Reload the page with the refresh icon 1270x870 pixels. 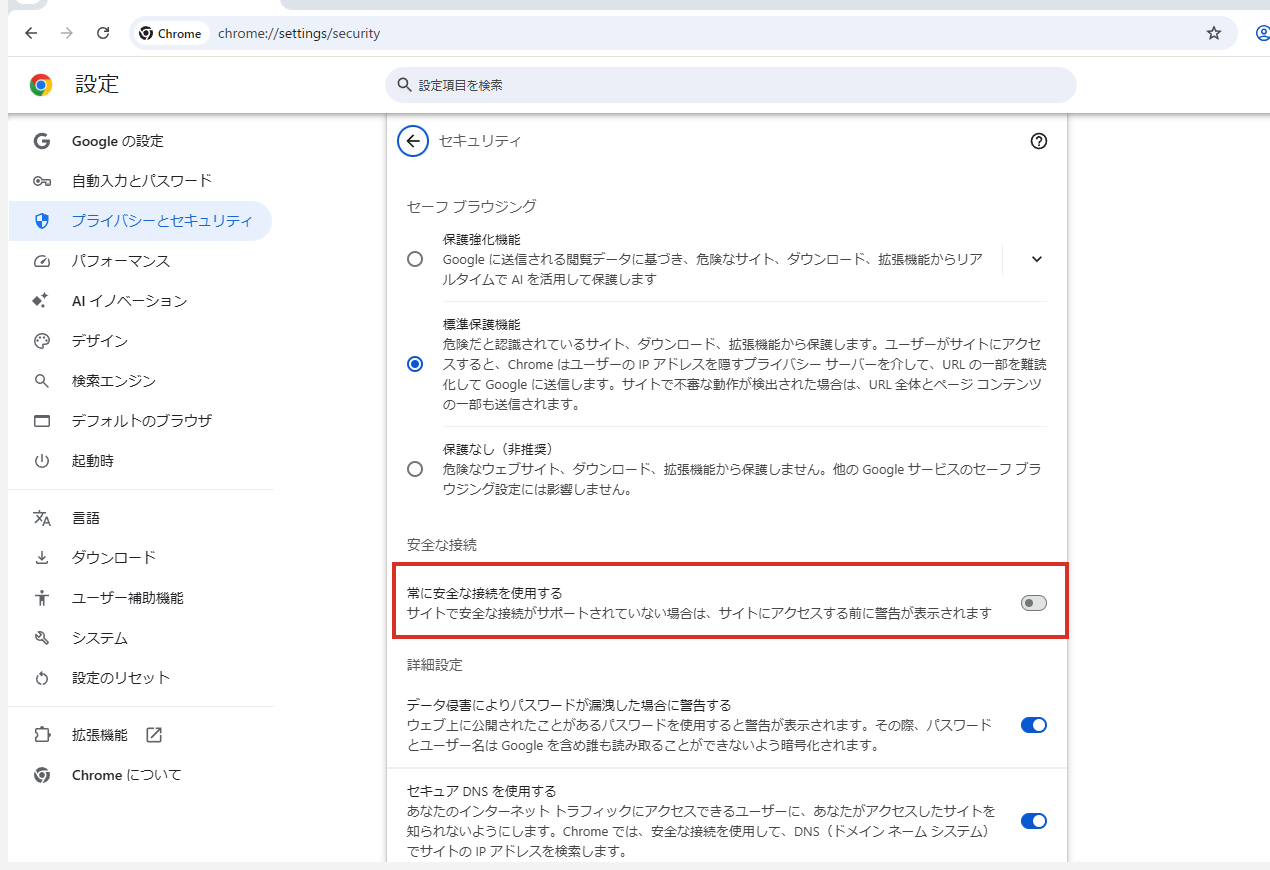pyautogui.click(x=103, y=33)
